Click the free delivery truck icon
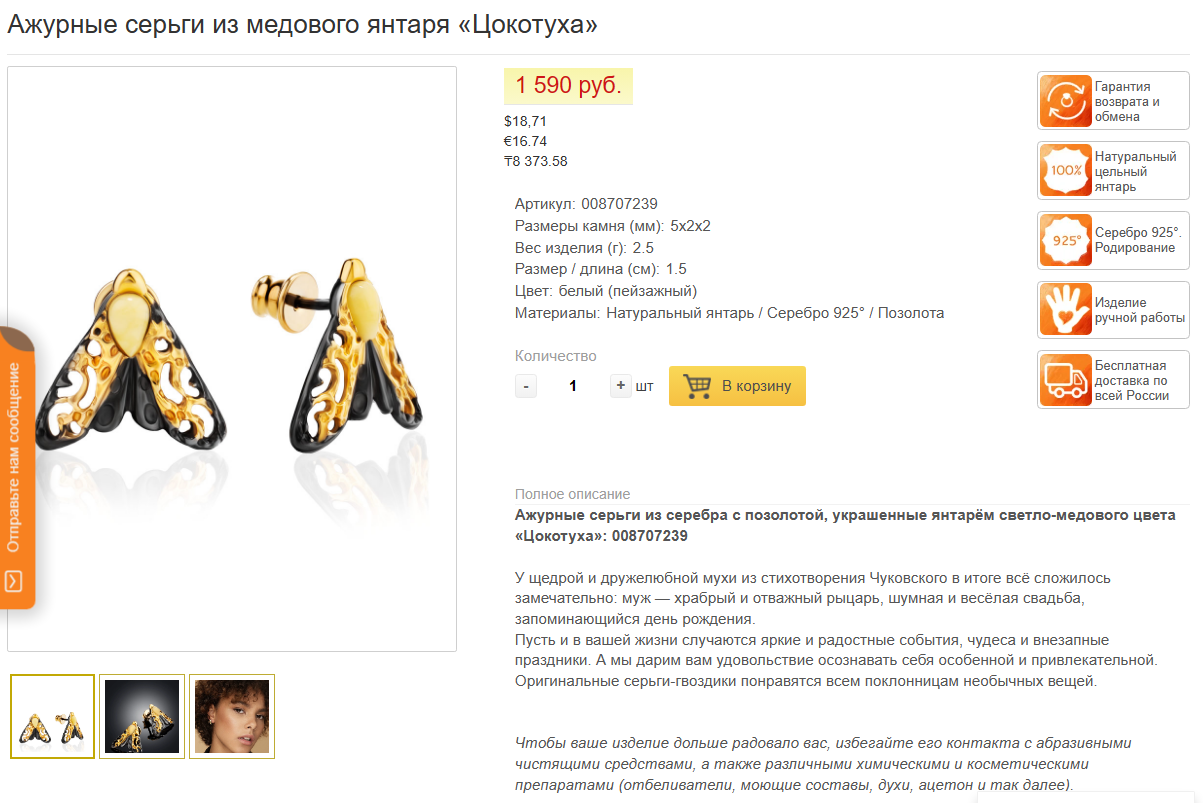Viewport: 1203px width, 803px height. (1066, 380)
